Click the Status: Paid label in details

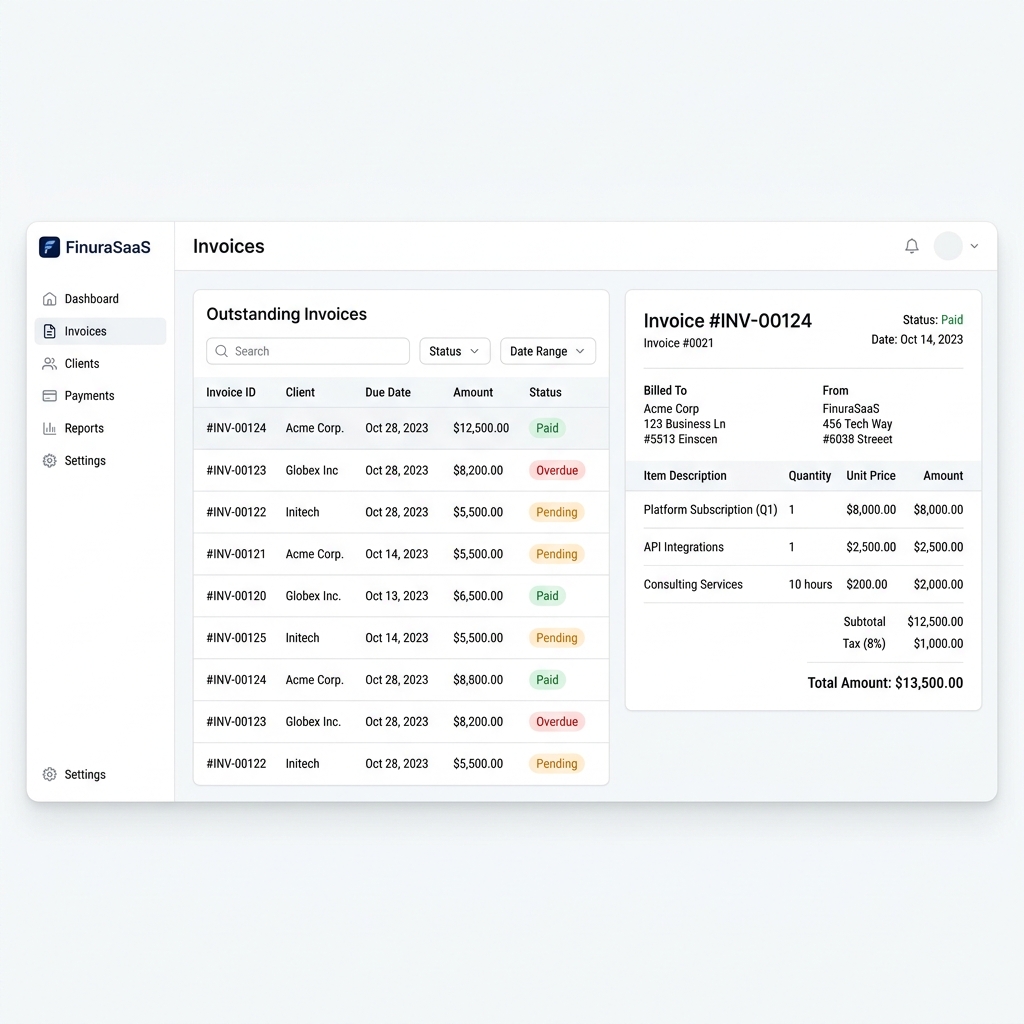933,320
